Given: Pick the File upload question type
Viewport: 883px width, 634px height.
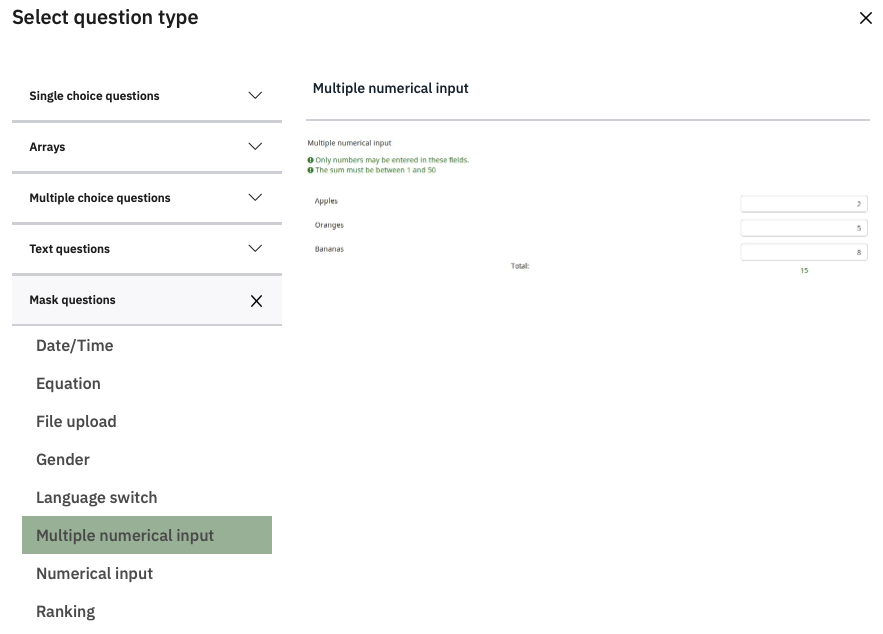Looking at the screenshot, I should tap(76, 422).
